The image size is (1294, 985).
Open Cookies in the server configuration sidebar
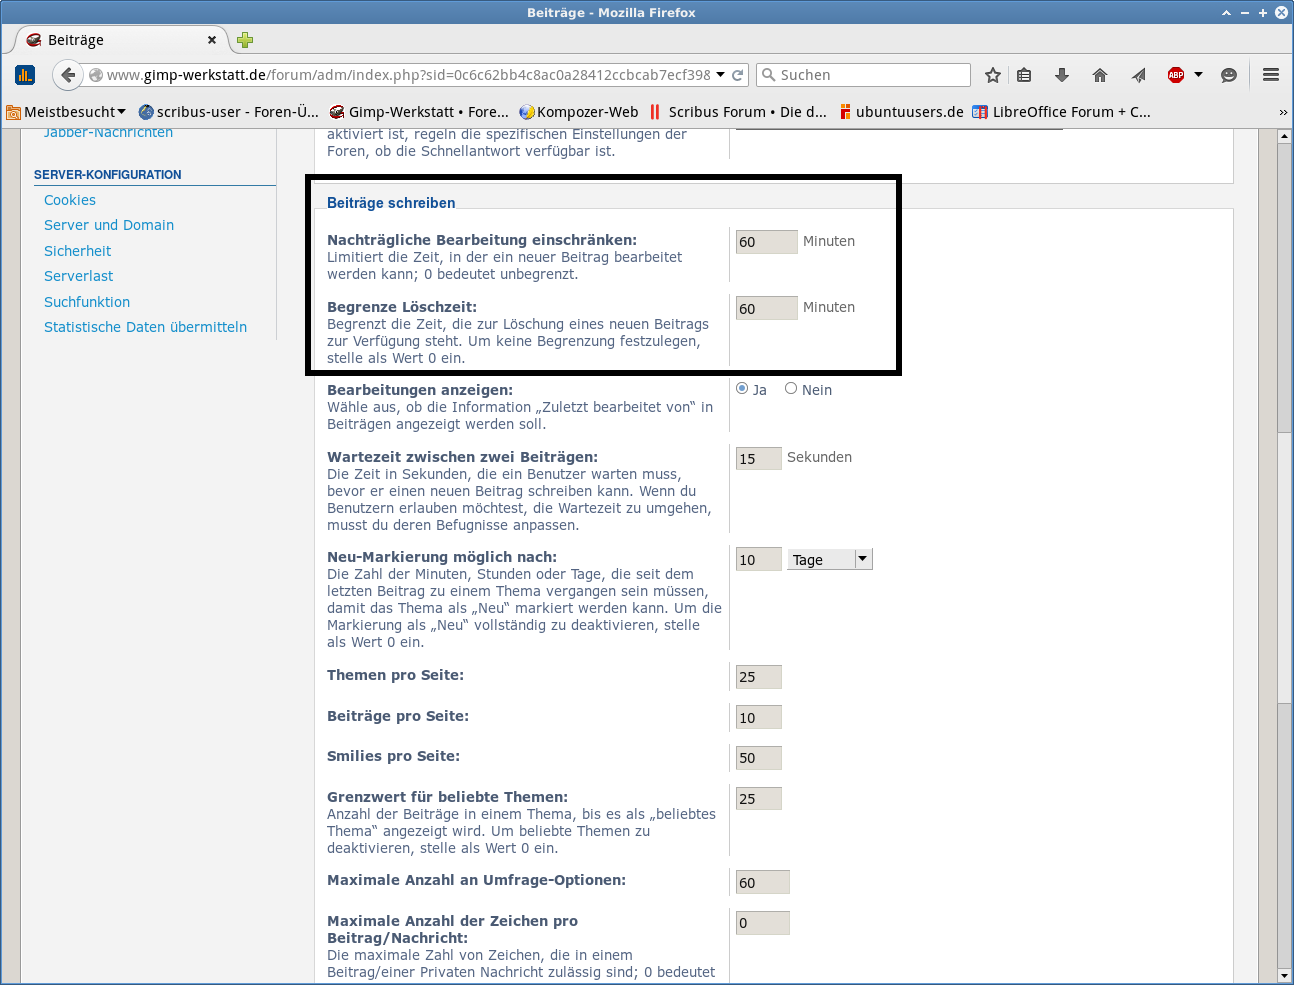coord(70,200)
